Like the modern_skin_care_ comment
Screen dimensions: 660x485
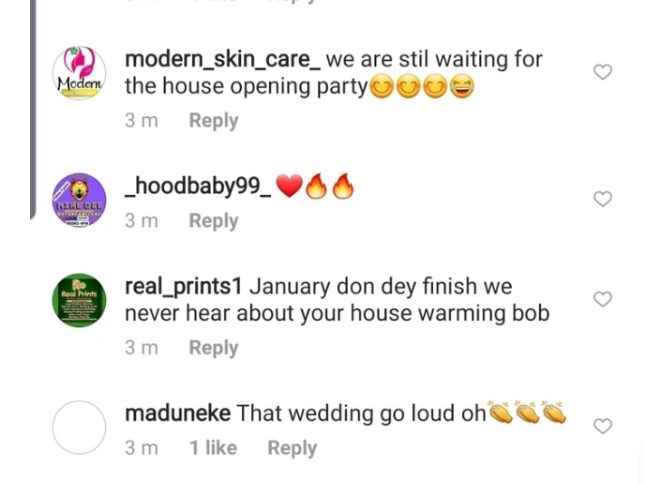(x=603, y=73)
